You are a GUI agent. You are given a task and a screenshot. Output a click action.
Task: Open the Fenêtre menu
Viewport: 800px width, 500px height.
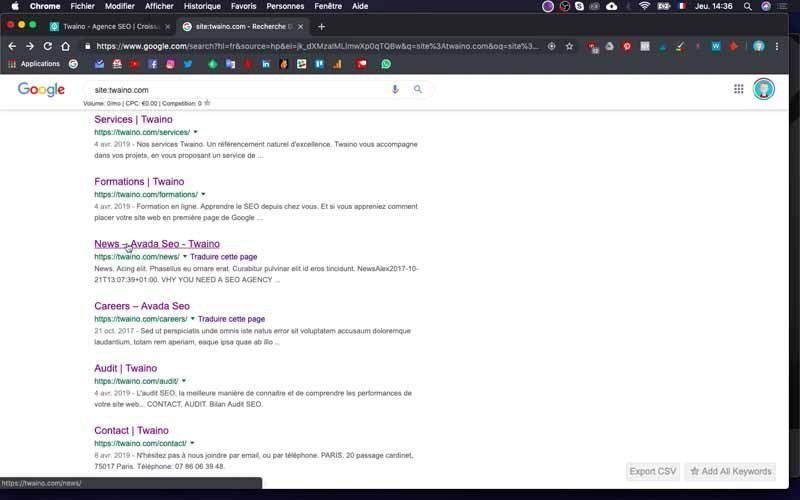coord(328,6)
